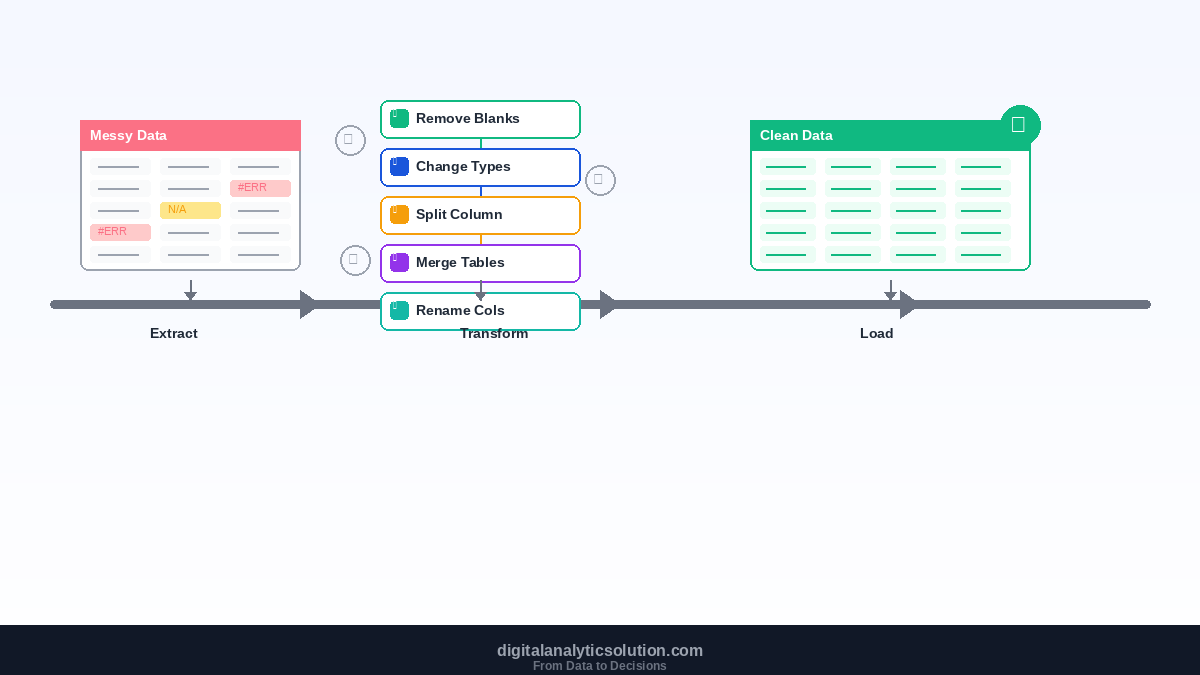Open the digitalanalyticsolution.com footer link
The height and width of the screenshot is (675, 1200).
pyautogui.click(x=600, y=650)
